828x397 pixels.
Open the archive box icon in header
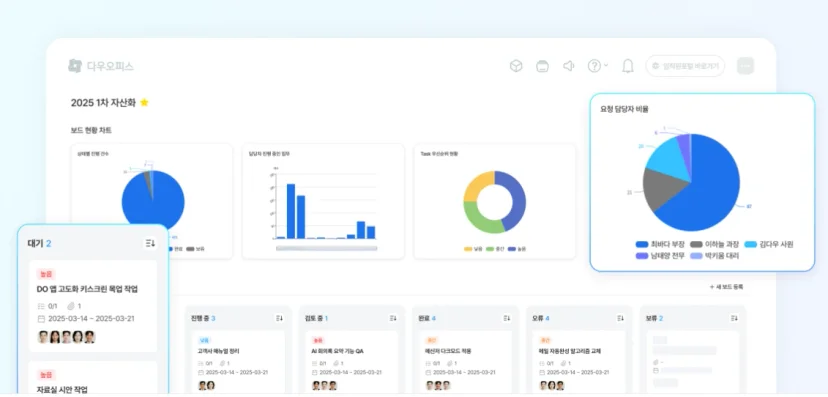pos(542,66)
